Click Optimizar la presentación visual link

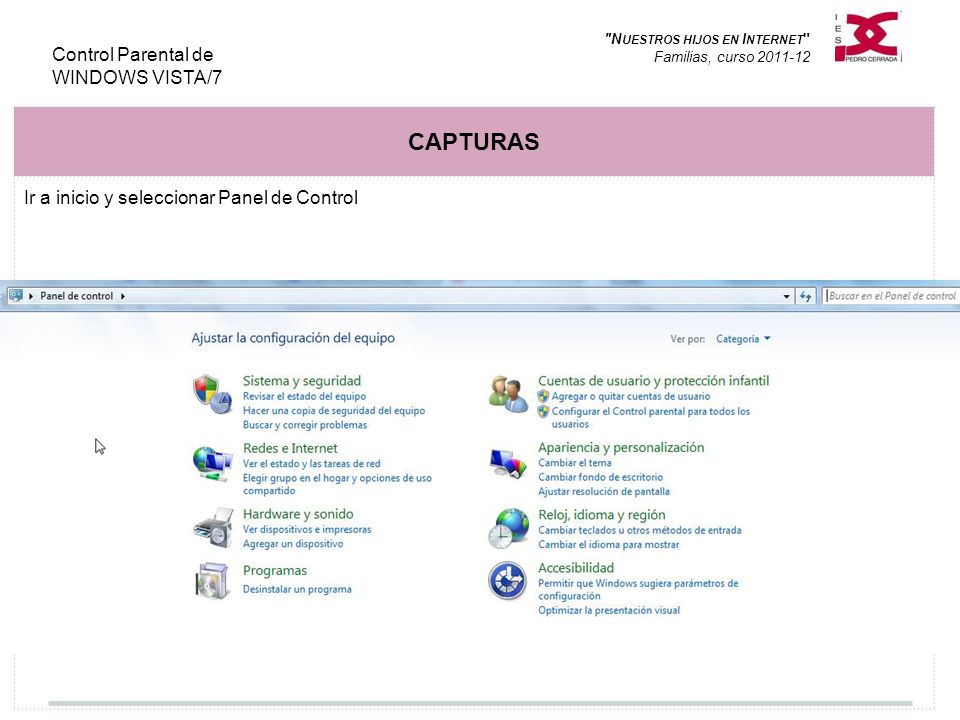(609, 610)
